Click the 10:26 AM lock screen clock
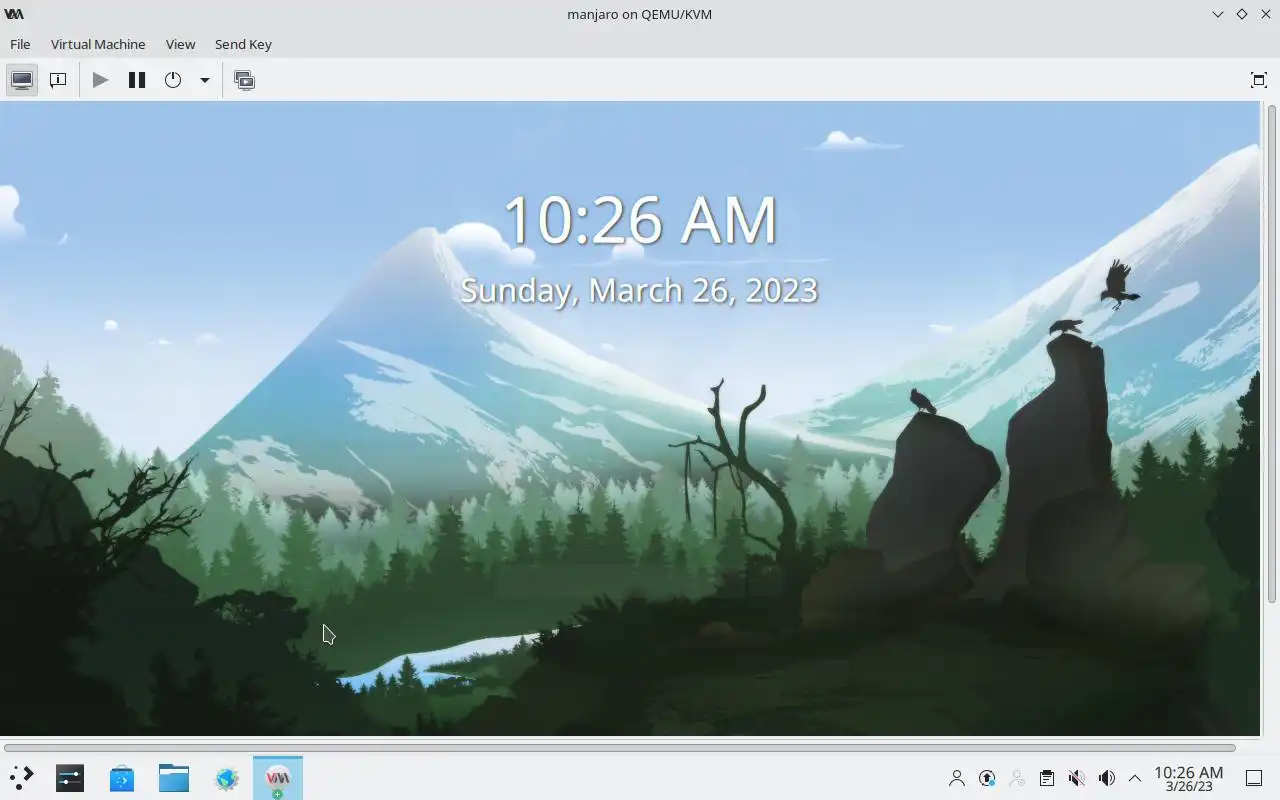Viewport: 1280px width, 800px height. (x=640, y=220)
